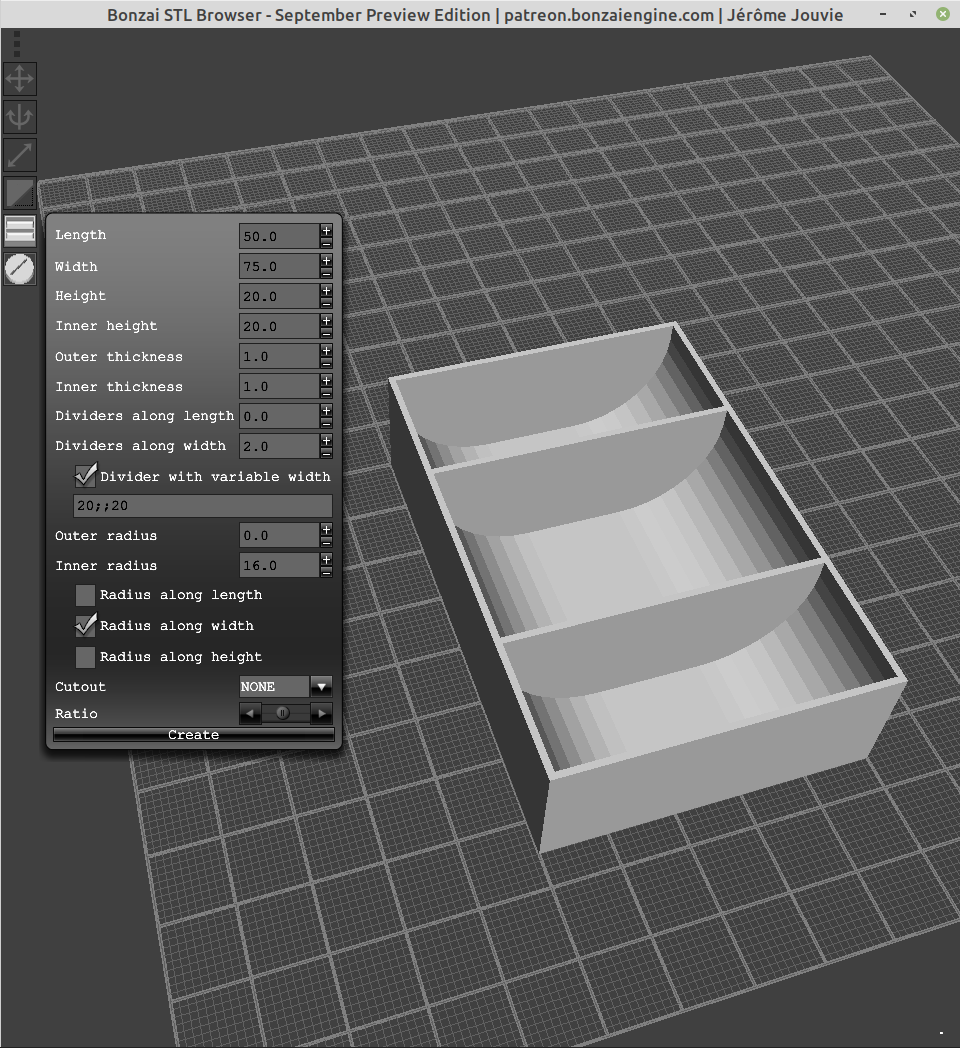Decrease Dividers along length value
The height and width of the screenshot is (1048, 960).
[326, 422]
